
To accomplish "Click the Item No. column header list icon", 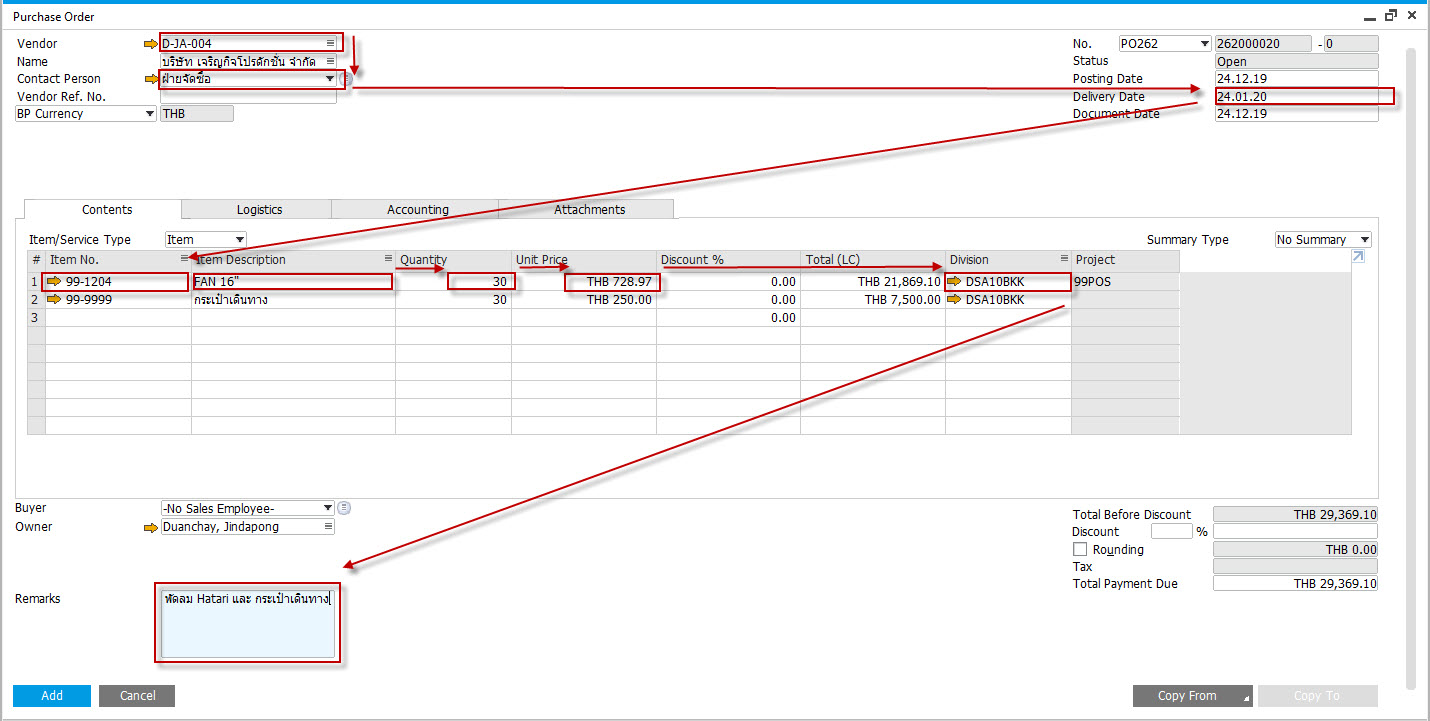I will tap(184, 259).
